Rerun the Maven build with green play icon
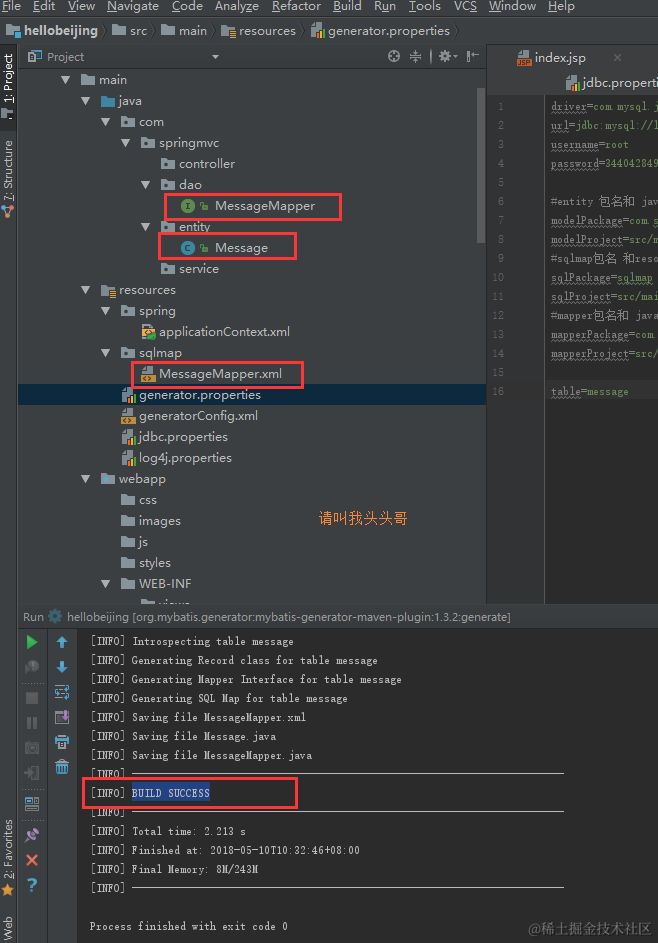 [x=32, y=642]
